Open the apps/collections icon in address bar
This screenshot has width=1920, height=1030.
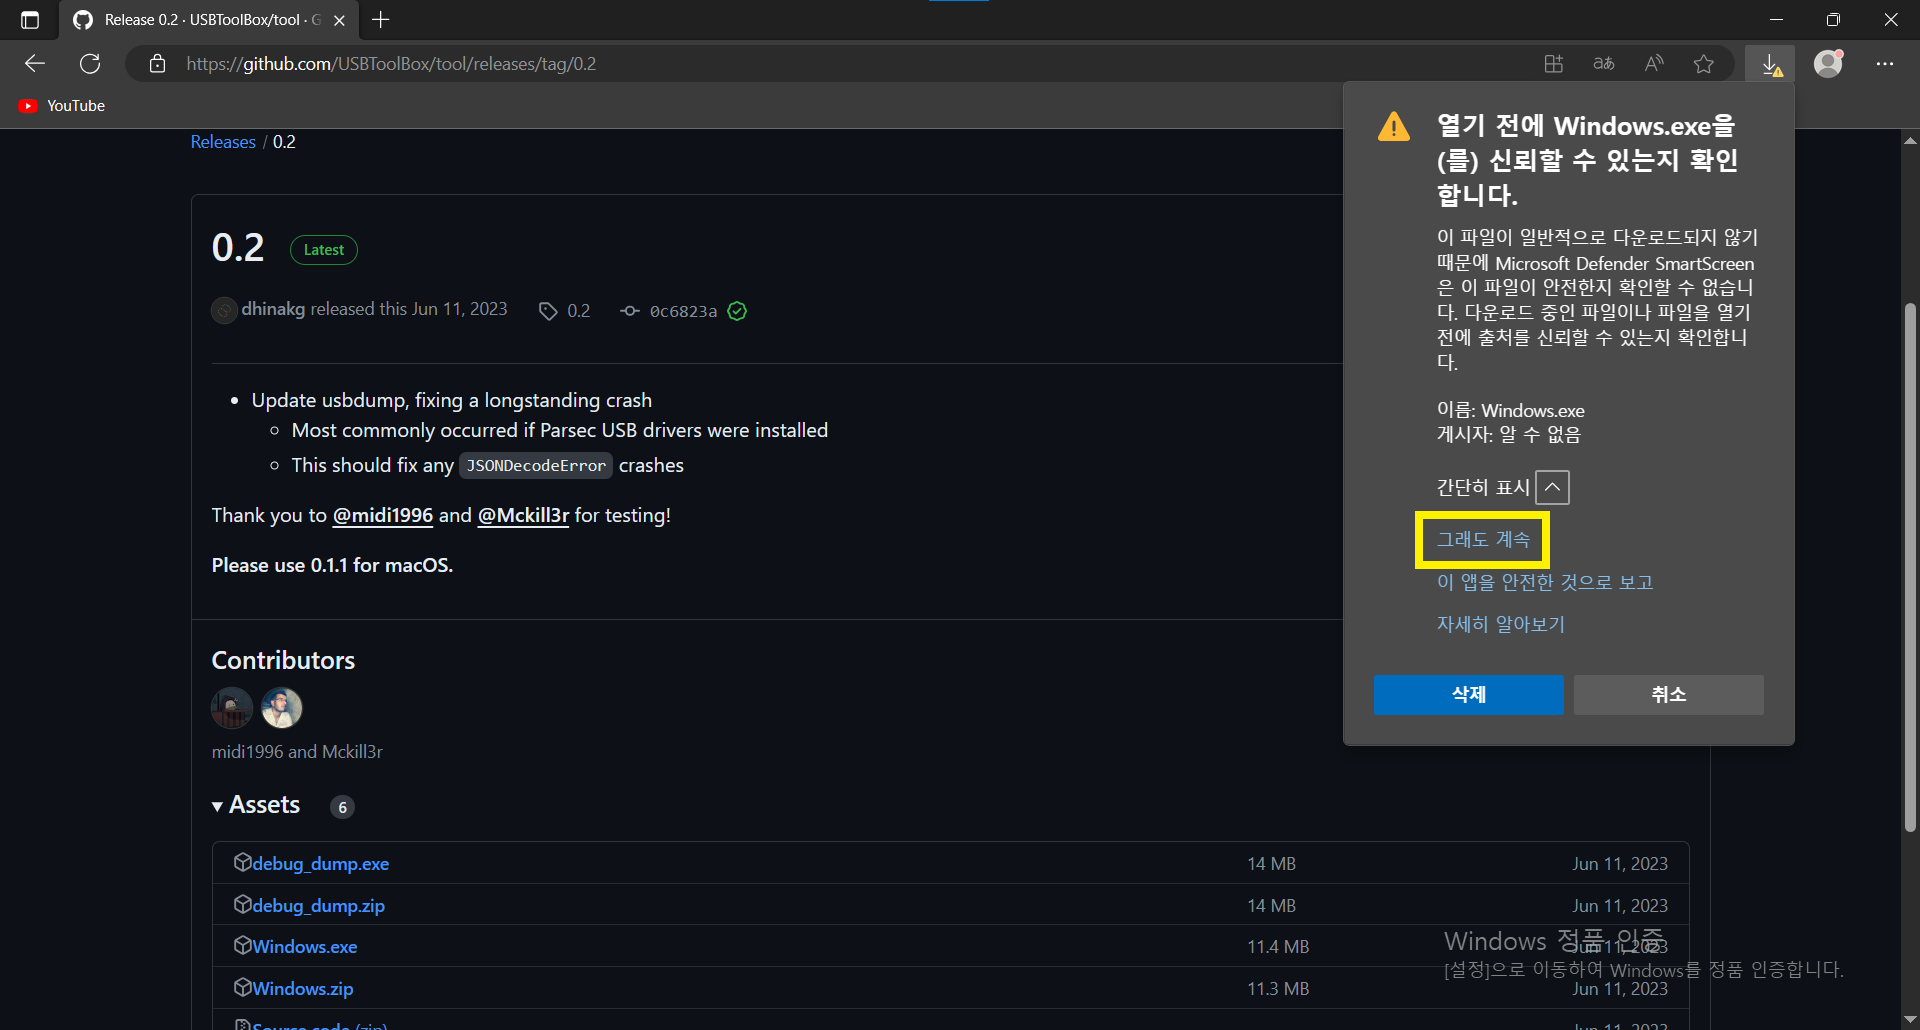click(1553, 64)
